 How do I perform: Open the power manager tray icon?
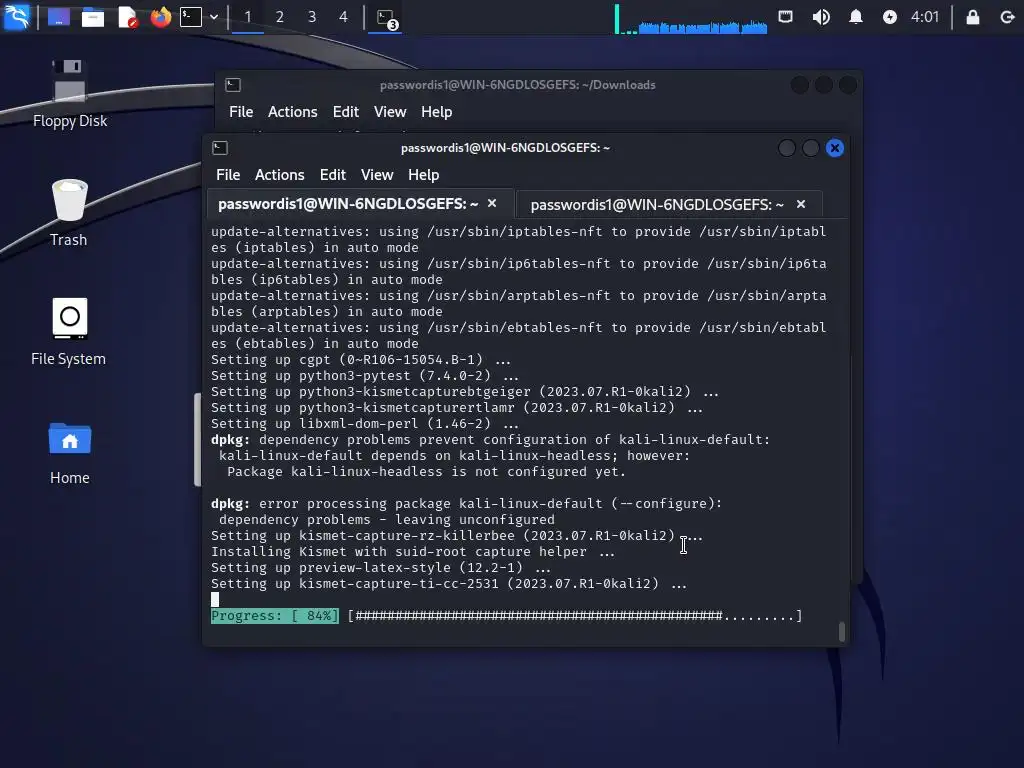pyautogui.click(x=889, y=17)
